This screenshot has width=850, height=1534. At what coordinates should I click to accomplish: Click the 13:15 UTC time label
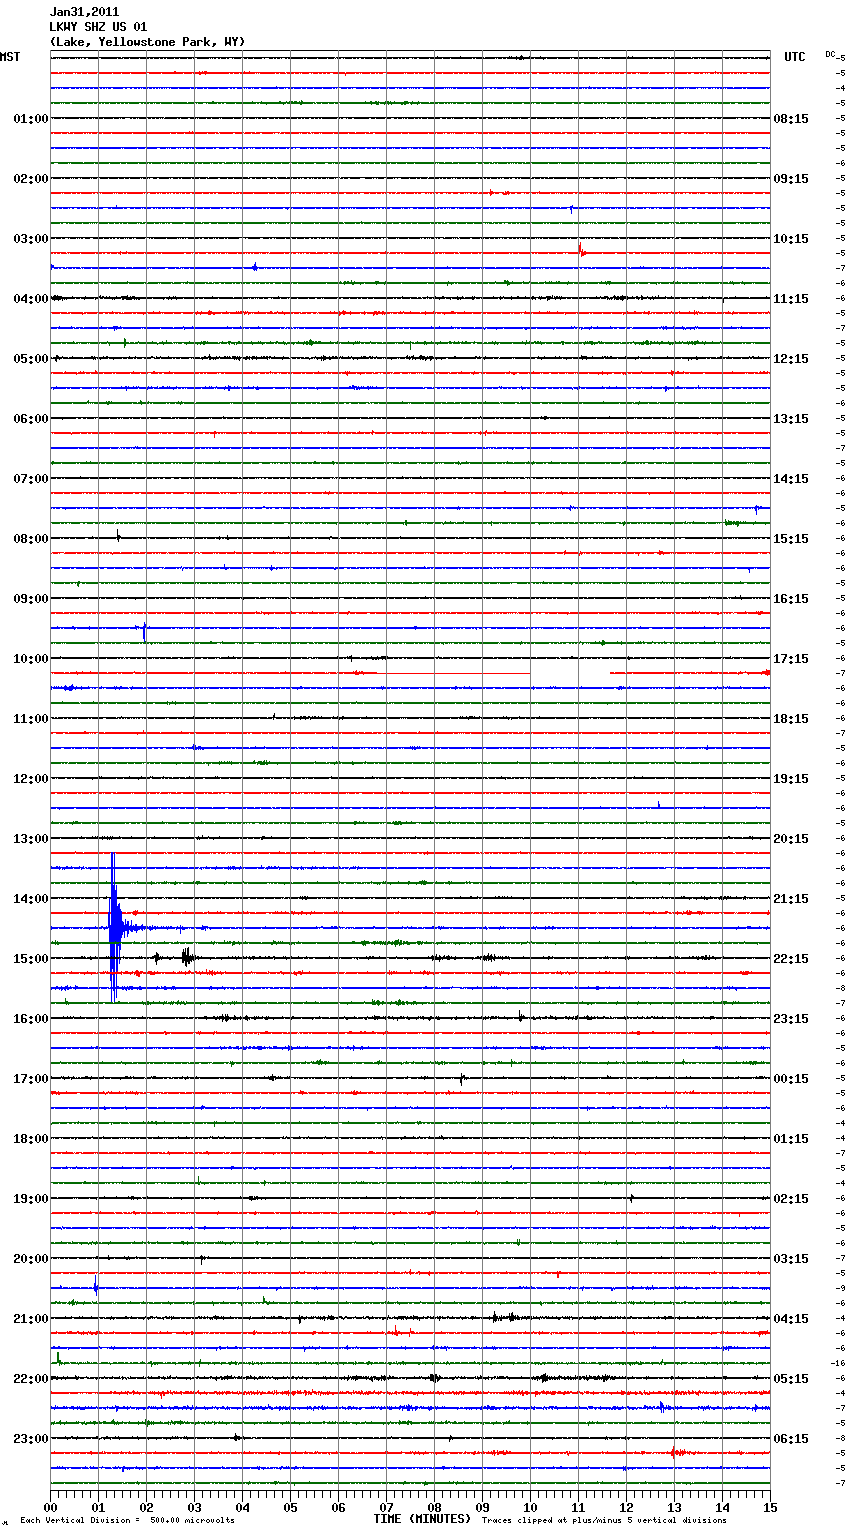[791, 419]
